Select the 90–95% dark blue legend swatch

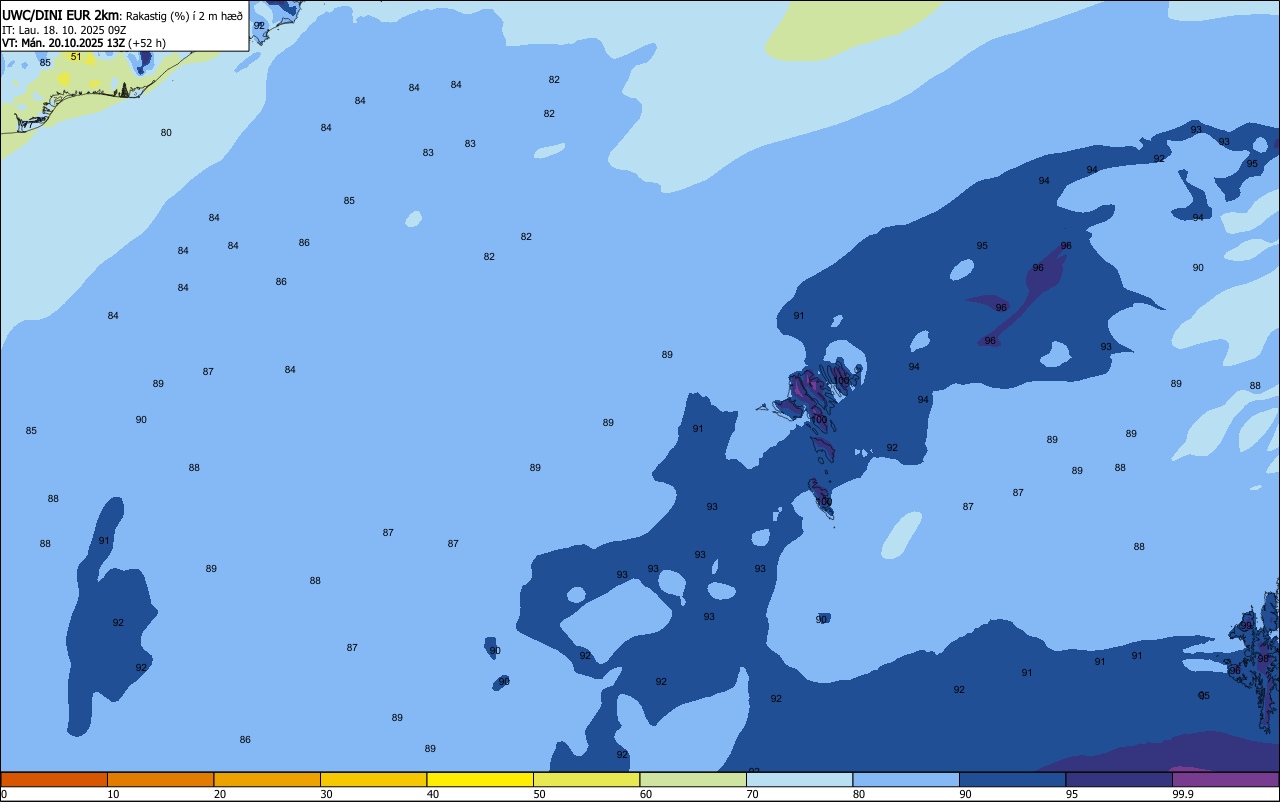(x=1012, y=779)
